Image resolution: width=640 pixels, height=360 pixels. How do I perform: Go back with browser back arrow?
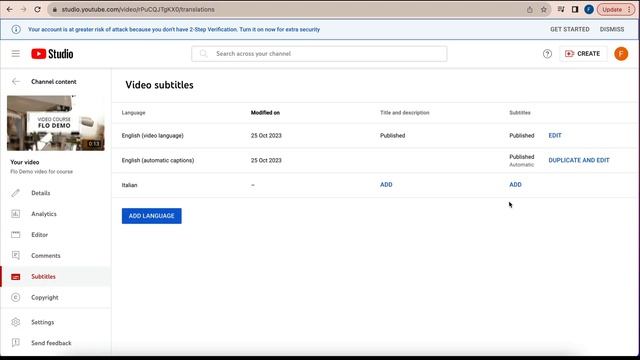click(x=9, y=9)
